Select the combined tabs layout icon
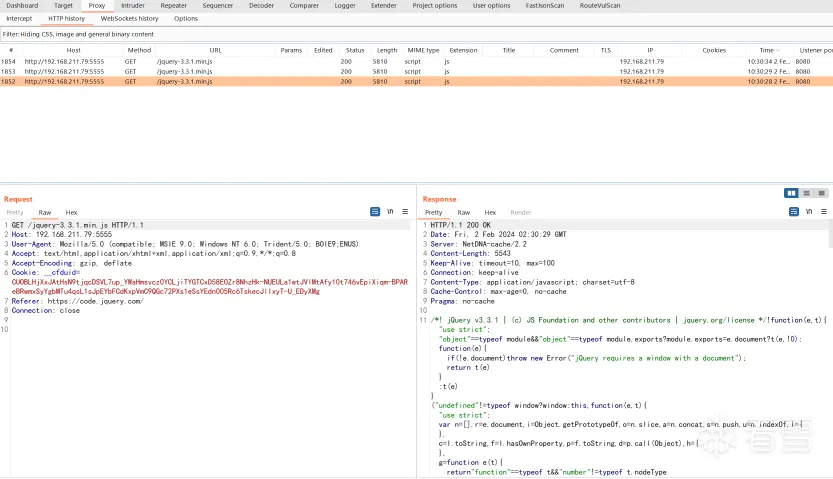 821,193
